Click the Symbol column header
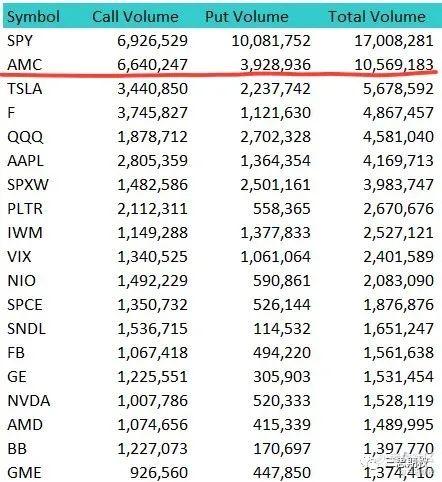 tap(33, 17)
